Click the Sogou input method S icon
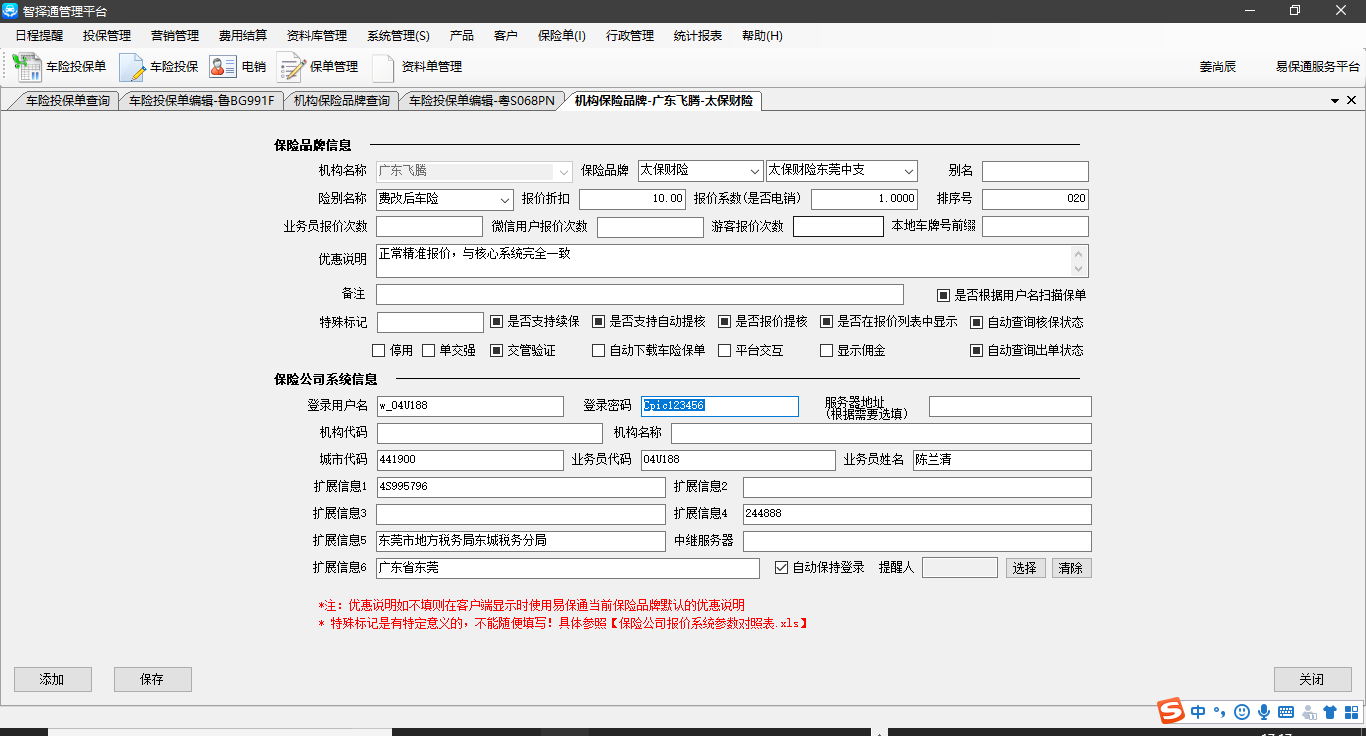 click(x=1171, y=711)
